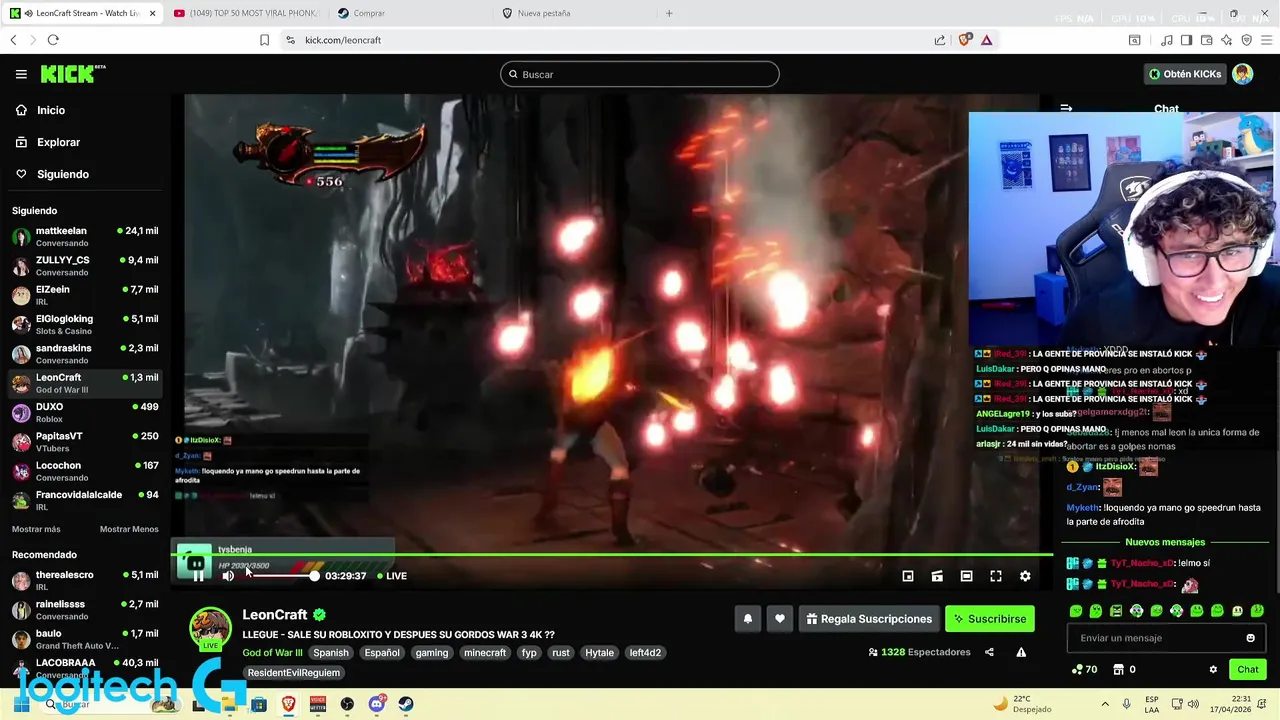Reload the page
Screen dimensions: 1280x720
(53, 40)
